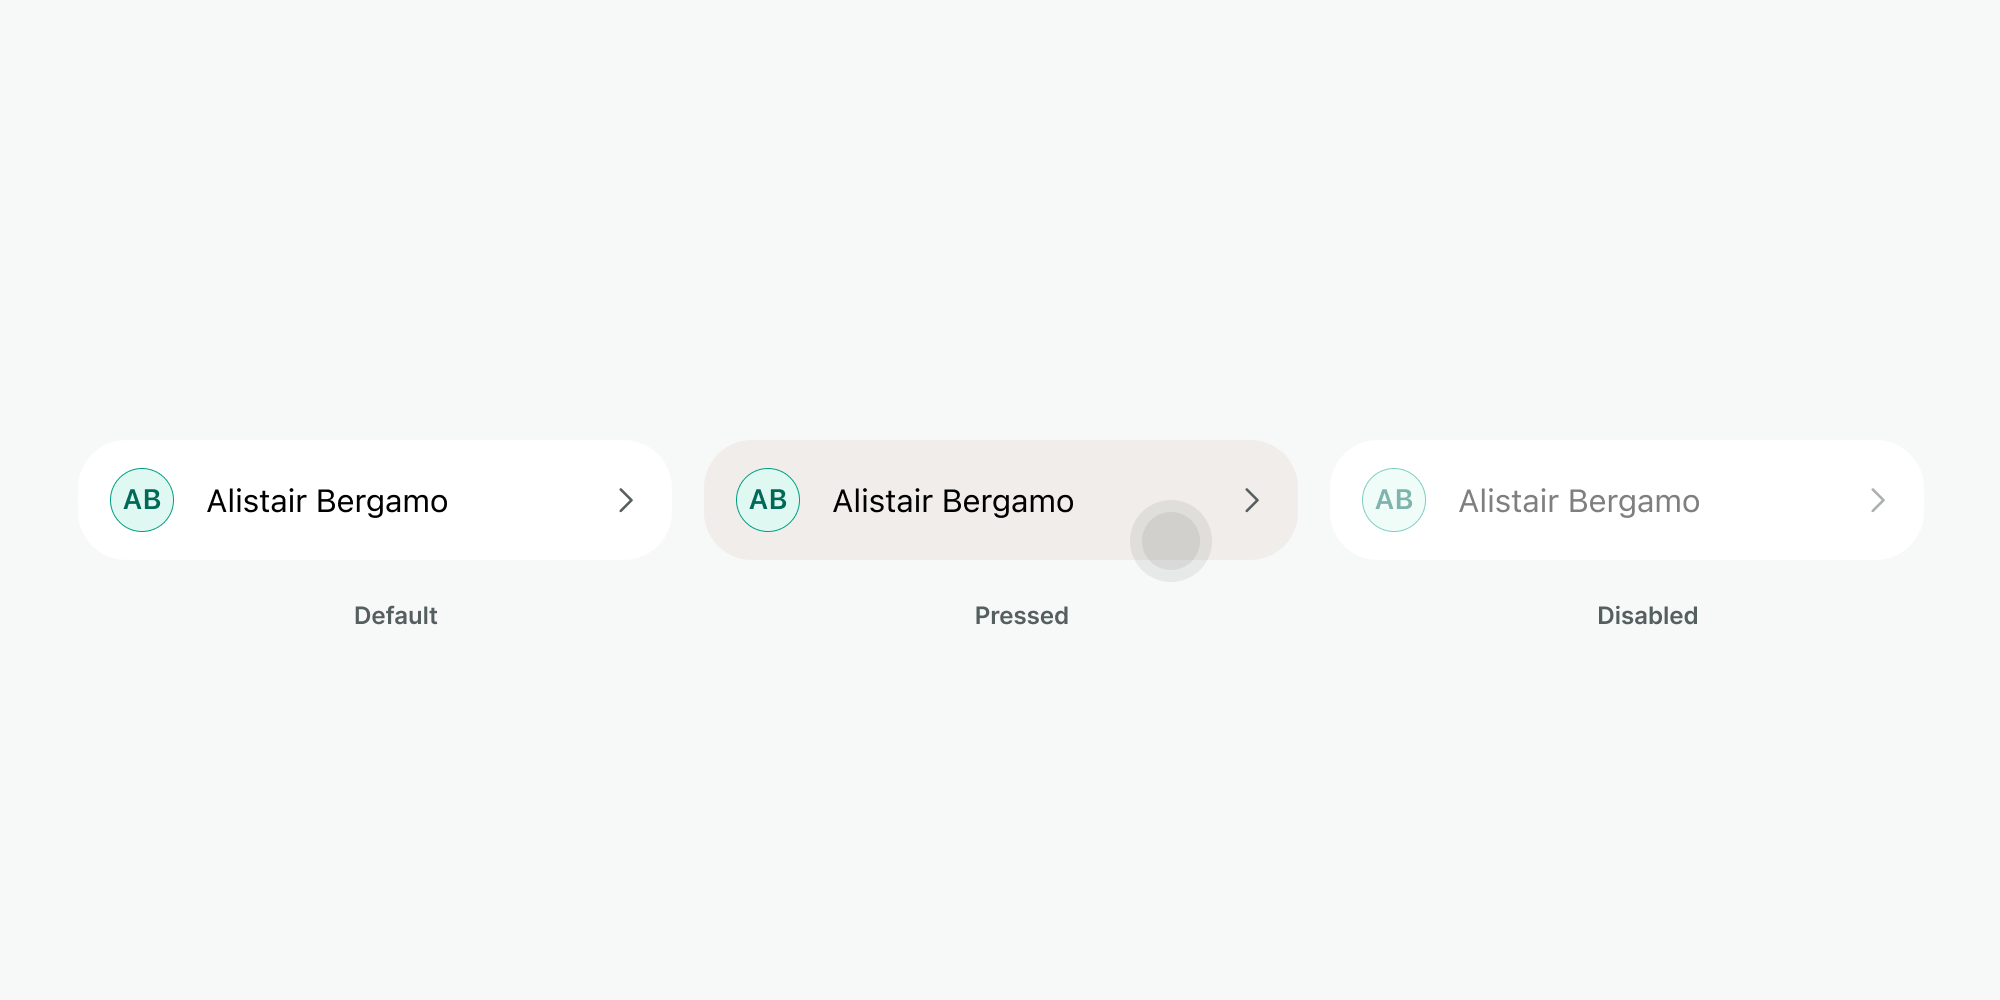
Task: Open the Default card using its chevron arrow
Action: (x=626, y=500)
